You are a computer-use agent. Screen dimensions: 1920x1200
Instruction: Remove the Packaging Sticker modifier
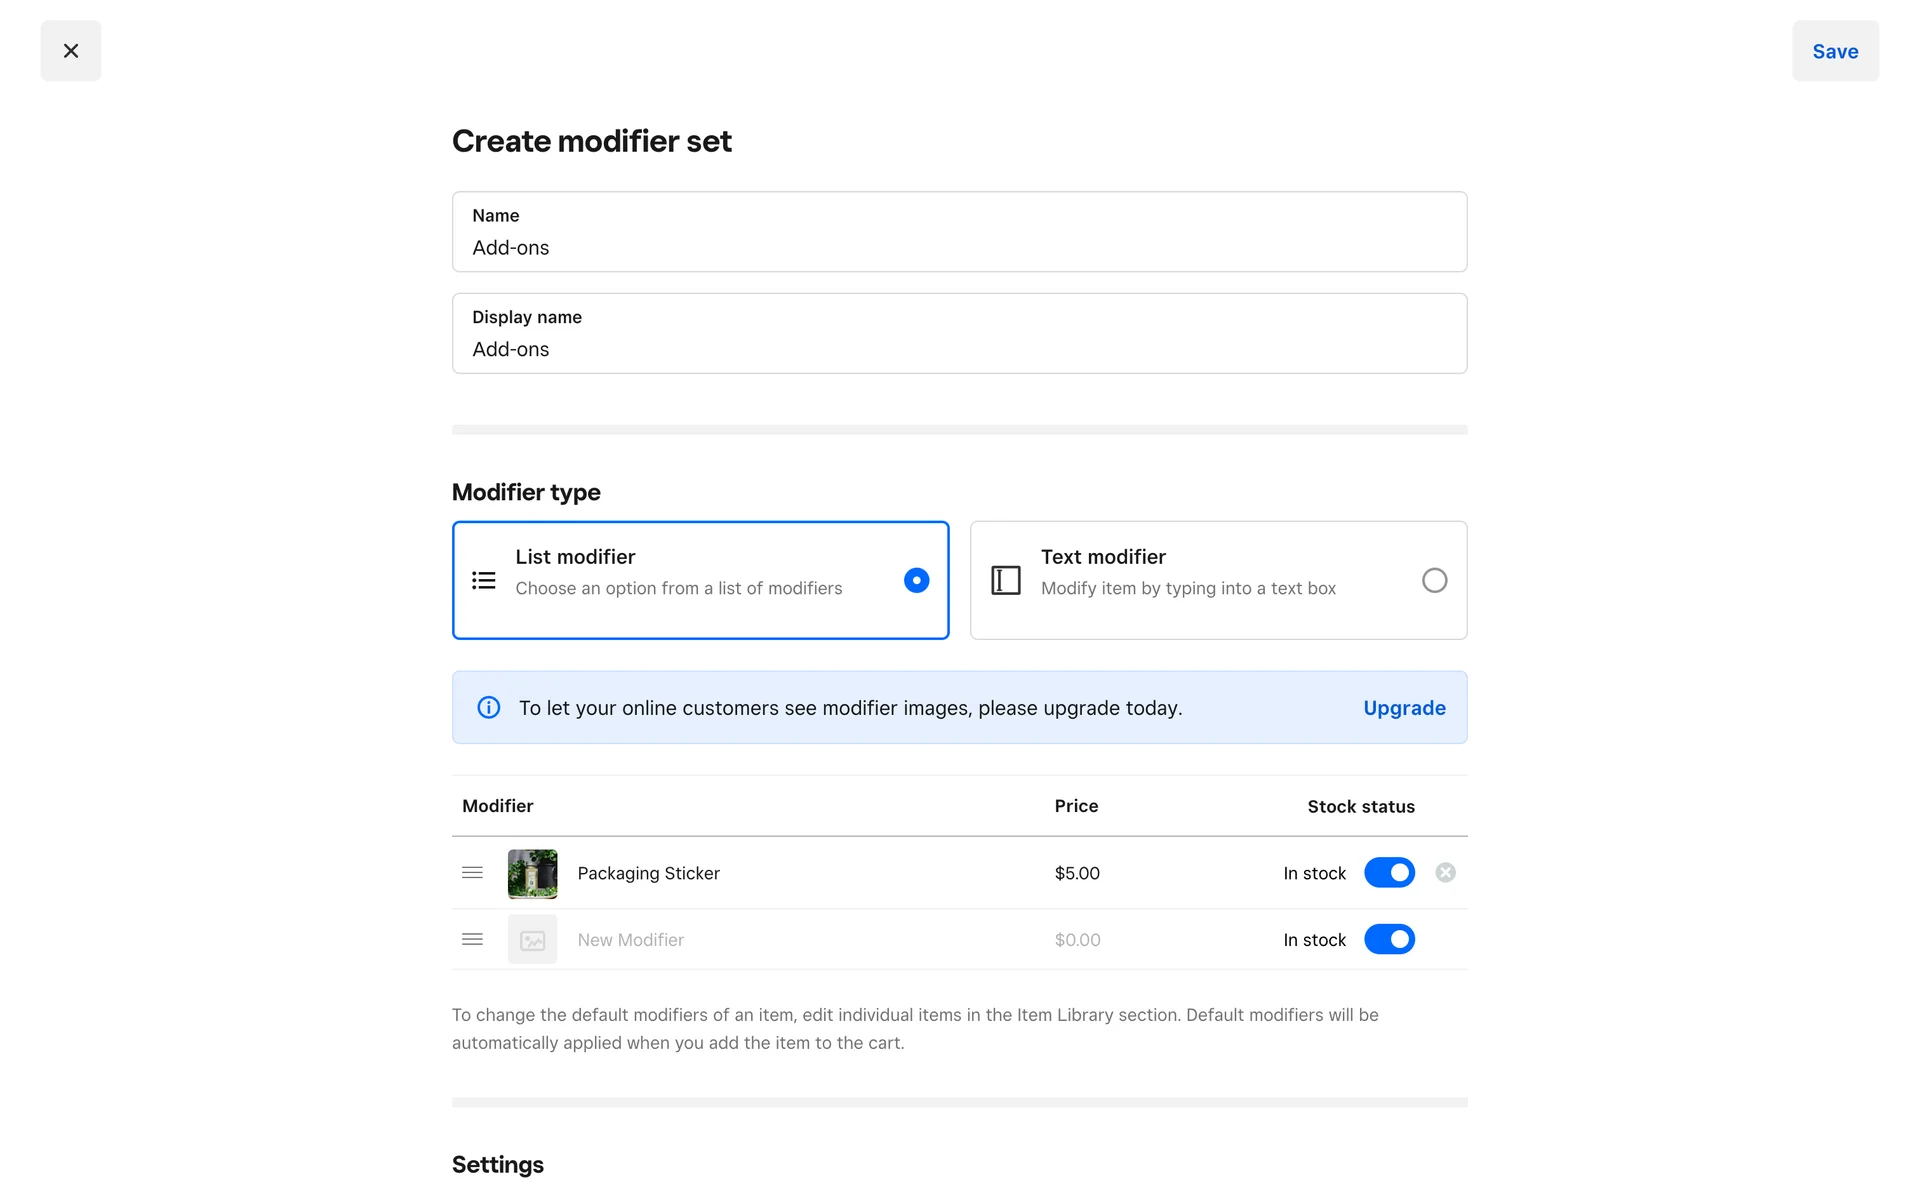coord(1444,873)
